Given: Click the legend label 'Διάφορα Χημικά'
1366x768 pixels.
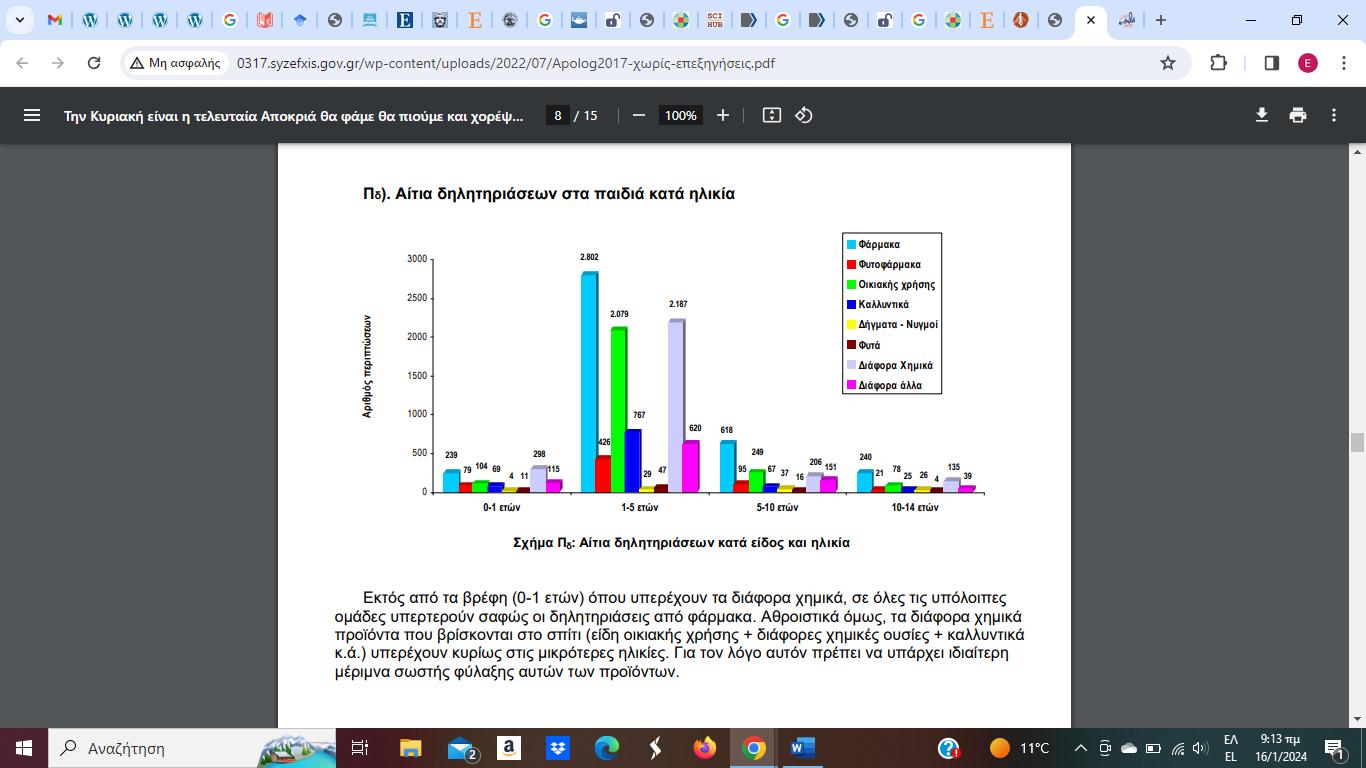Looking at the screenshot, I should pos(896,365).
